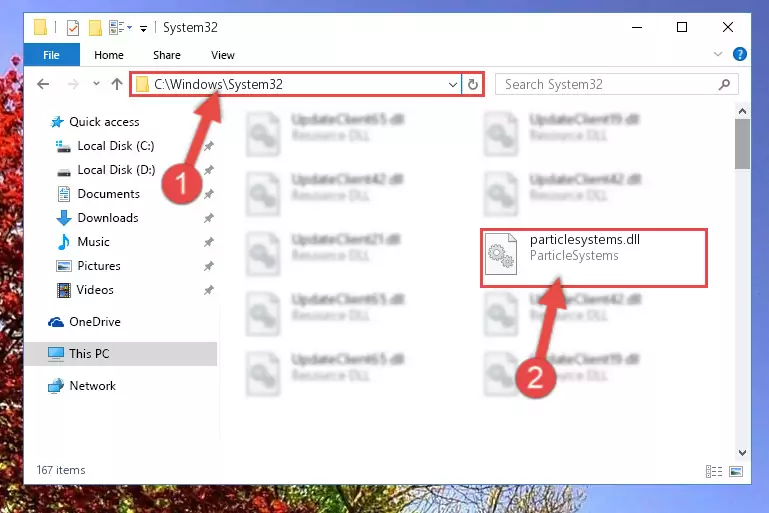Click the pin icon beside Local Disk (D:)

208,170
